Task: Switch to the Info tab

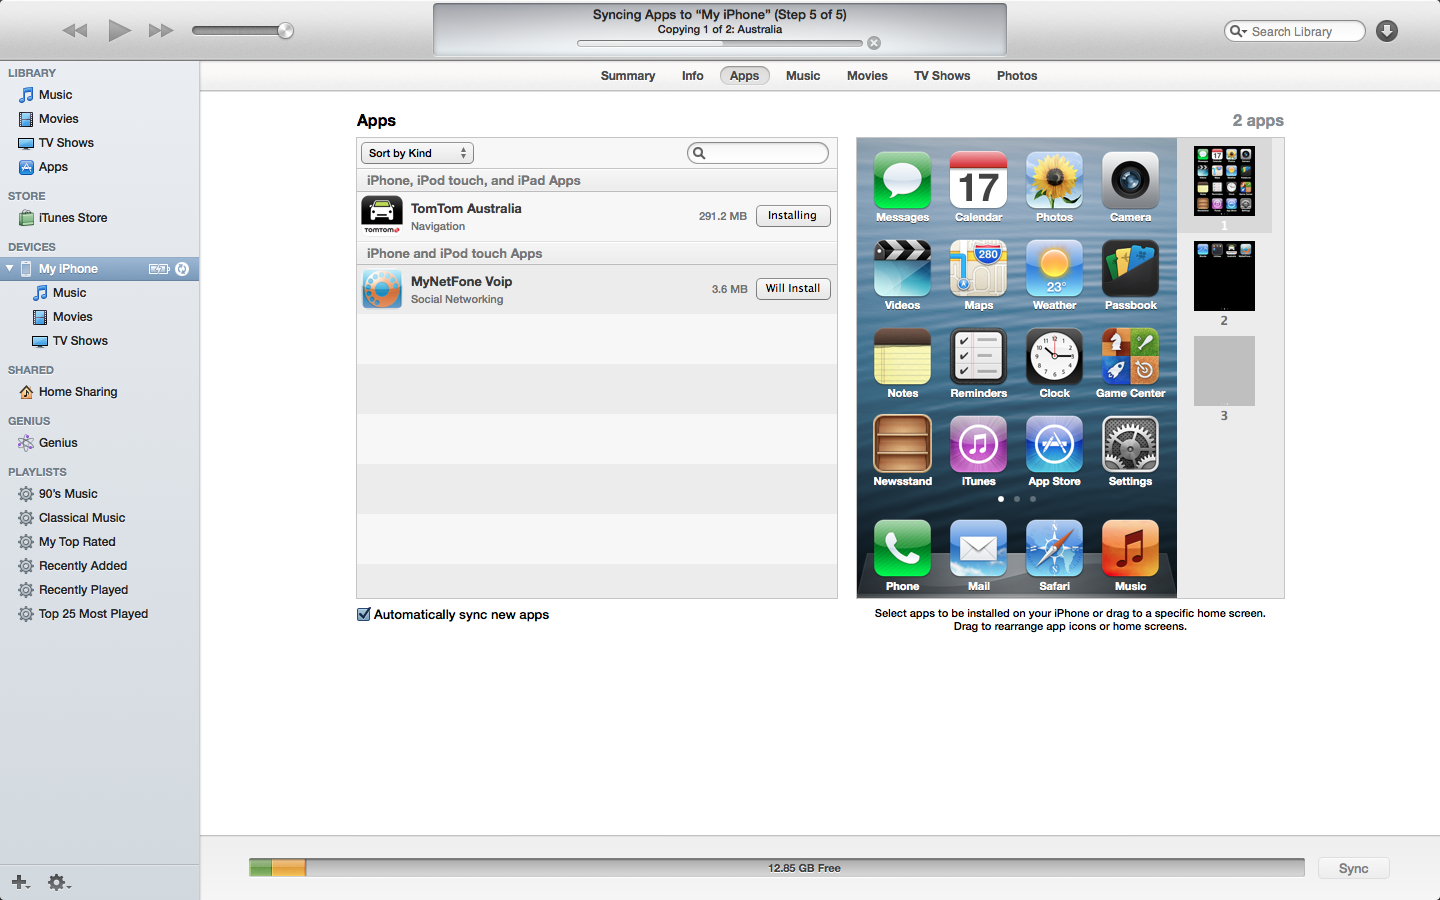Action: tap(693, 76)
